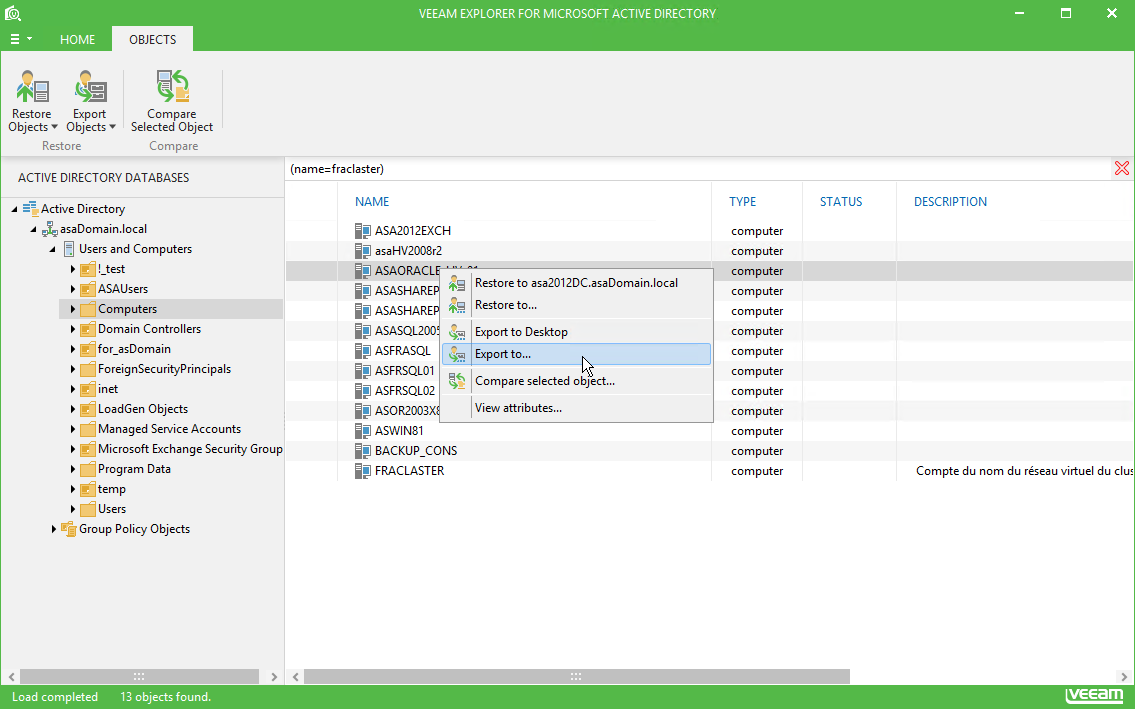
Task: Click the Group Policy Objects icon
Action: (69, 529)
